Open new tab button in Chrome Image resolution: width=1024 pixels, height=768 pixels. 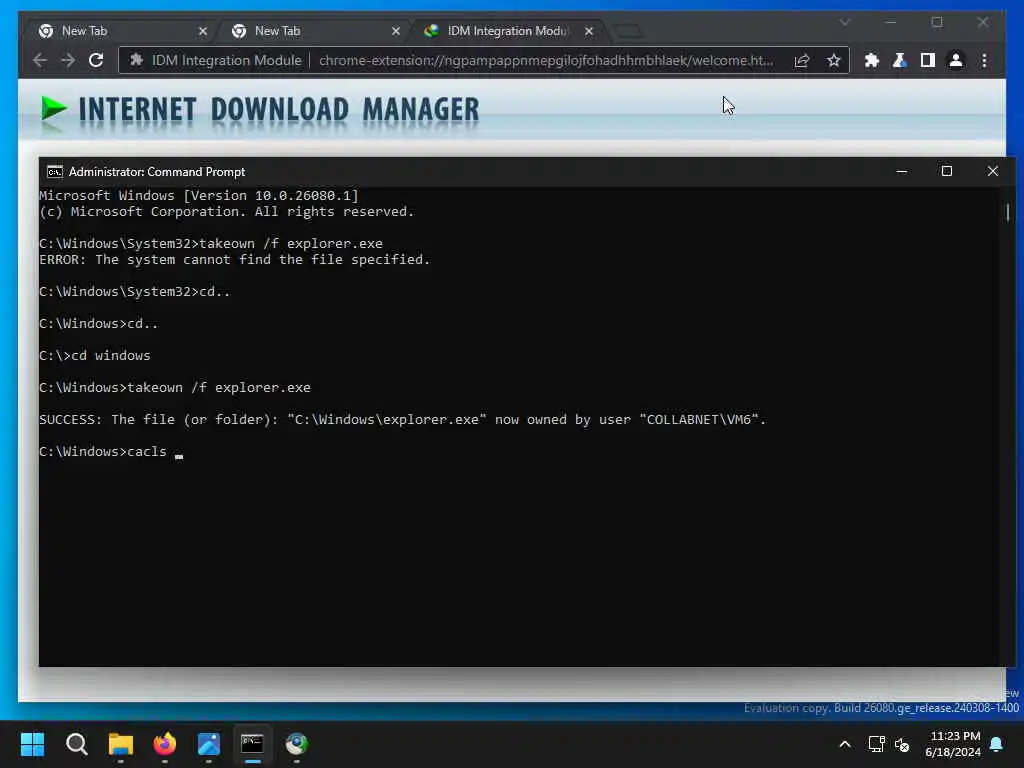coord(628,31)
